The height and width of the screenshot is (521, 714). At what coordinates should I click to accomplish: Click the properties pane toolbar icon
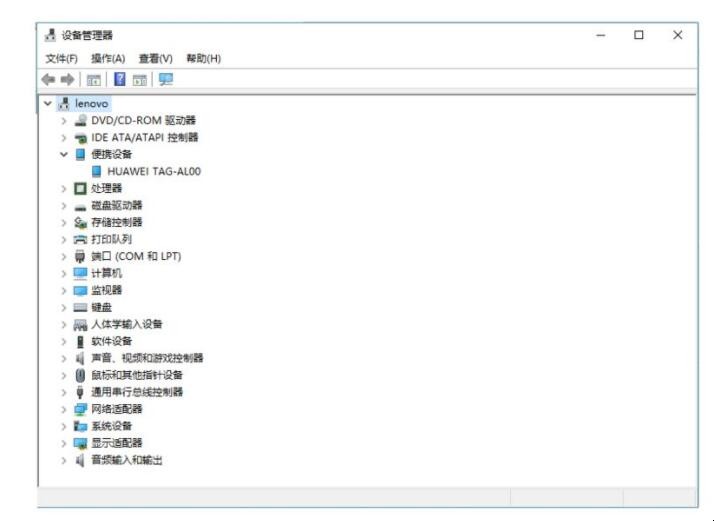point(140,80)
